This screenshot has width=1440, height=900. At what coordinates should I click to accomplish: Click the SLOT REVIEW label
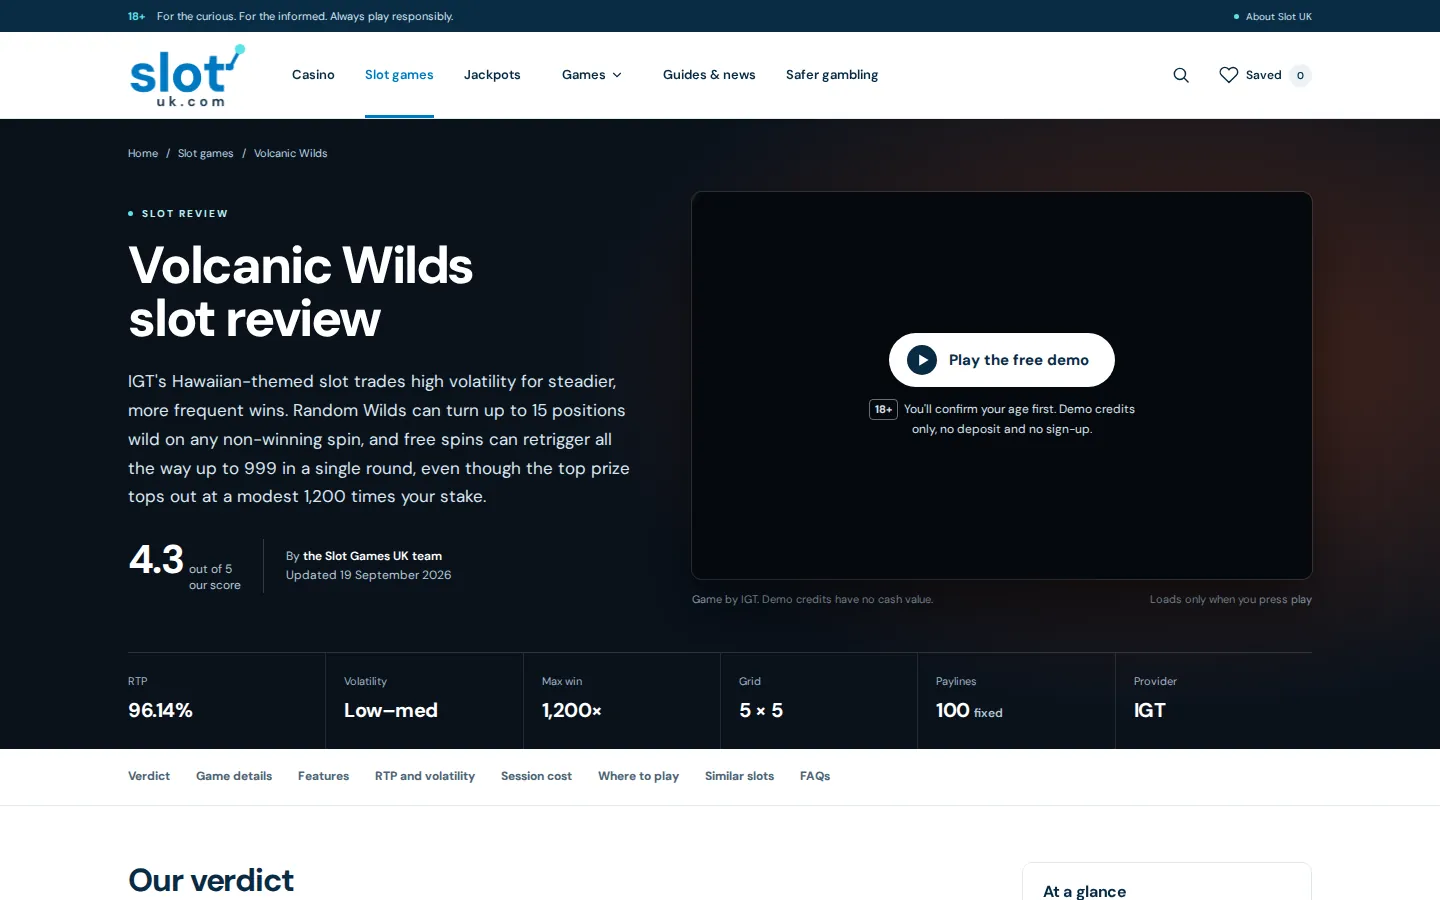pyautogui.click(x=185, y=214)
